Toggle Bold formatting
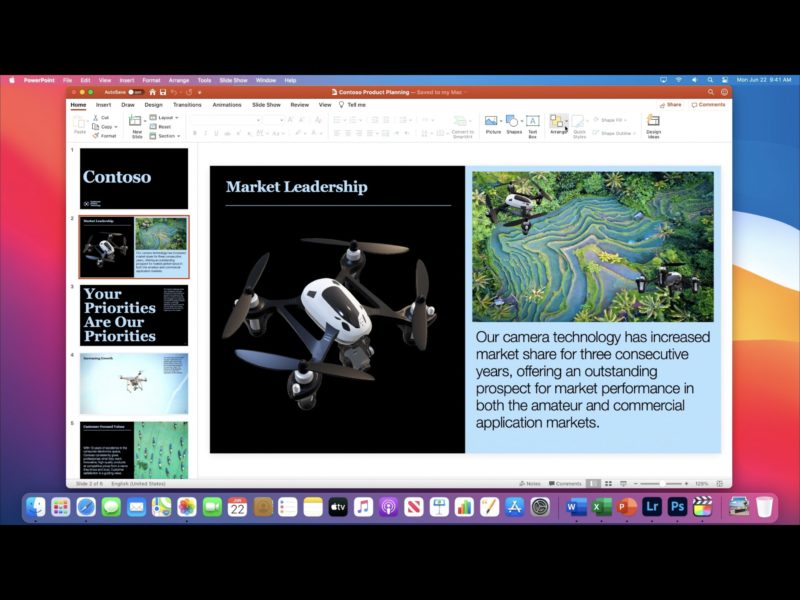This screenshot has height=600, width=800. 195,133
